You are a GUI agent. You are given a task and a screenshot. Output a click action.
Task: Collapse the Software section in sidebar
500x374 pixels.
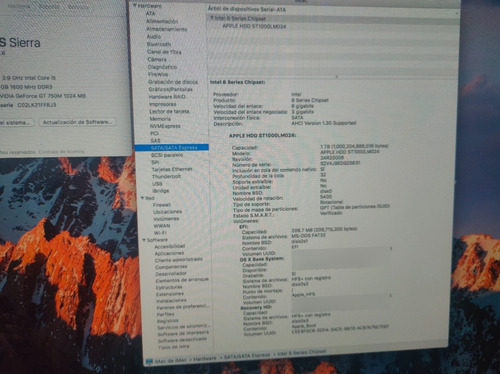[144, 240]
